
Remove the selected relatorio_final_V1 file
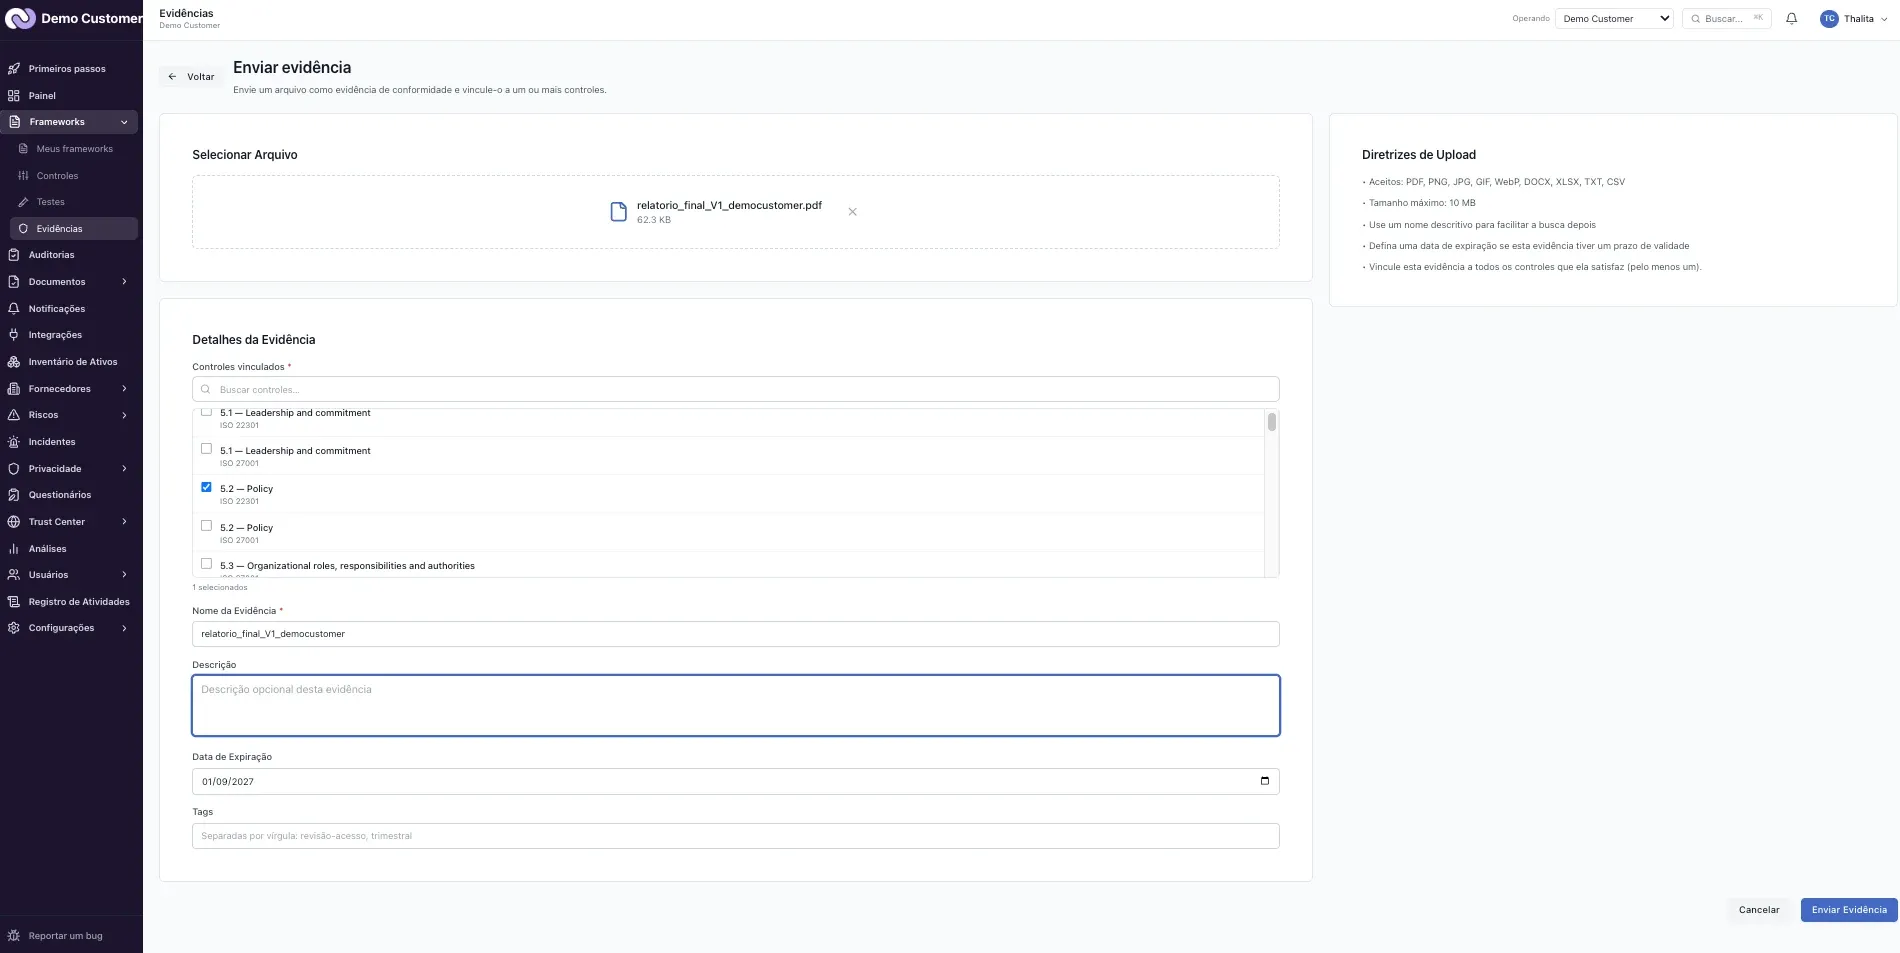pos(852,212)
